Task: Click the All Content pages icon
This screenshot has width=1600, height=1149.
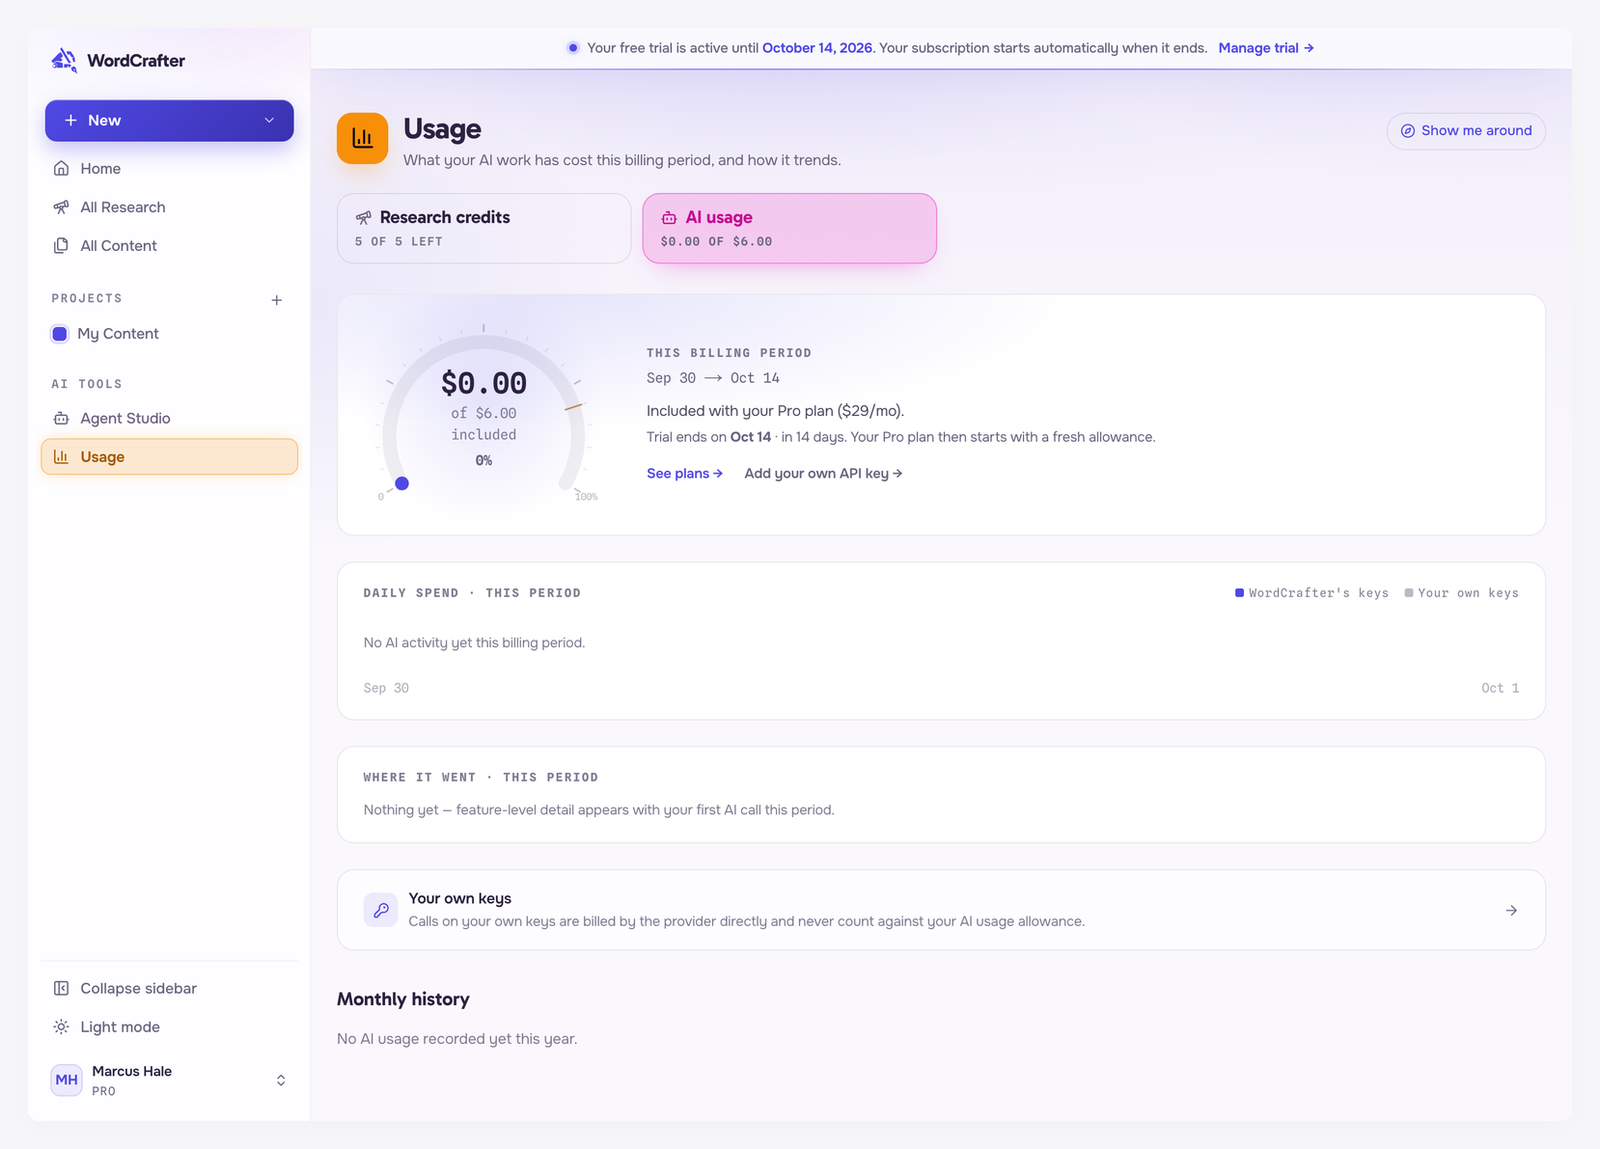Action: point(61,246)
